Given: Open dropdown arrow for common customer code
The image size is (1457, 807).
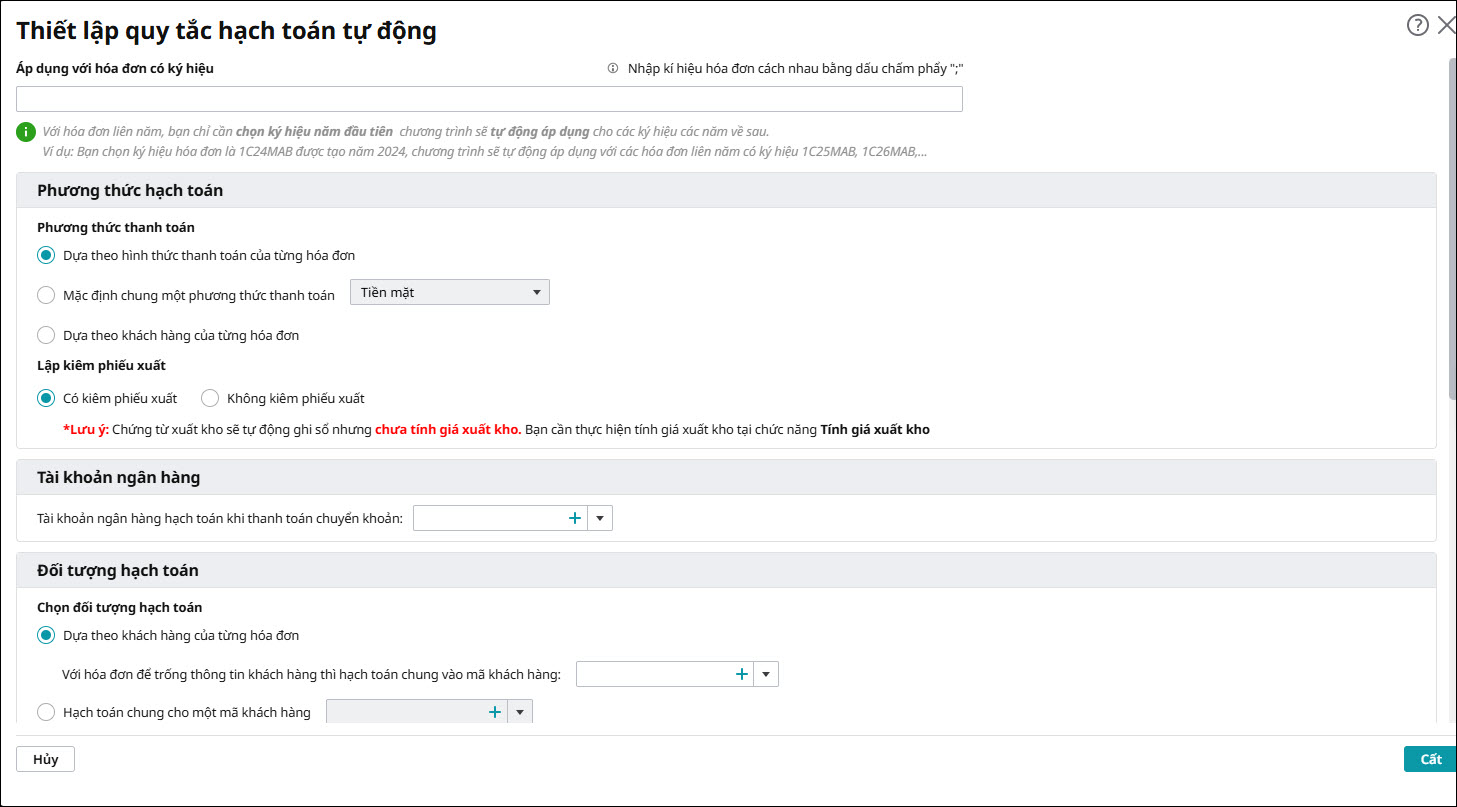Looking at the screenshot, I should [x=520, y=712].
